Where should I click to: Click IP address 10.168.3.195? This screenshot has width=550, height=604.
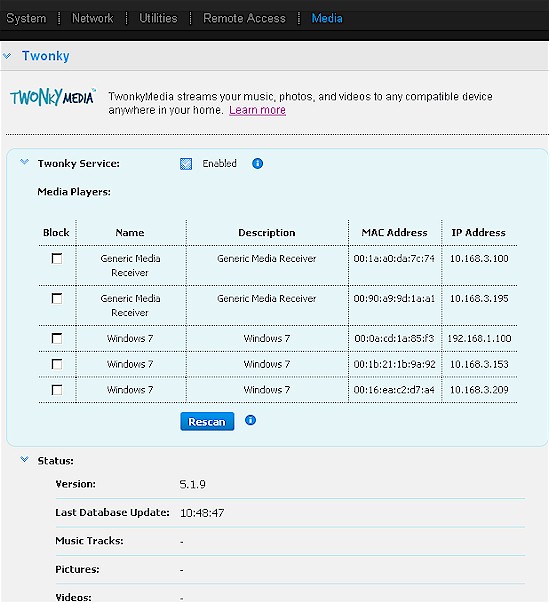(479, 299)
